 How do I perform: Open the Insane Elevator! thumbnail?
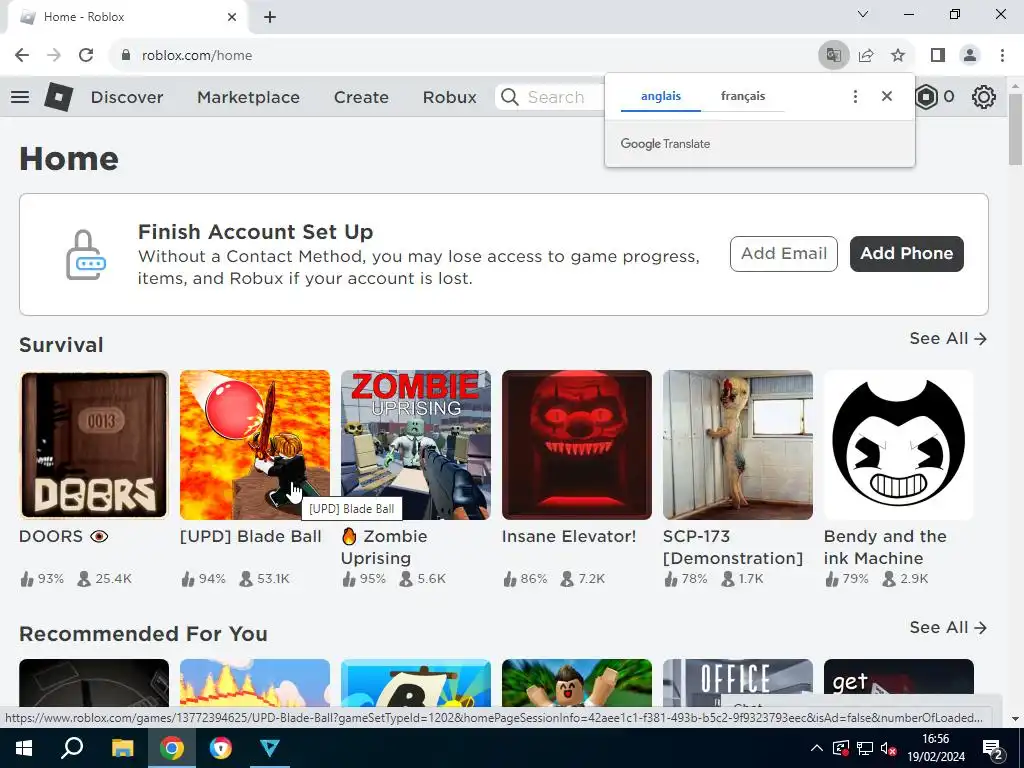pyautogui.click(x=577, y=445)
